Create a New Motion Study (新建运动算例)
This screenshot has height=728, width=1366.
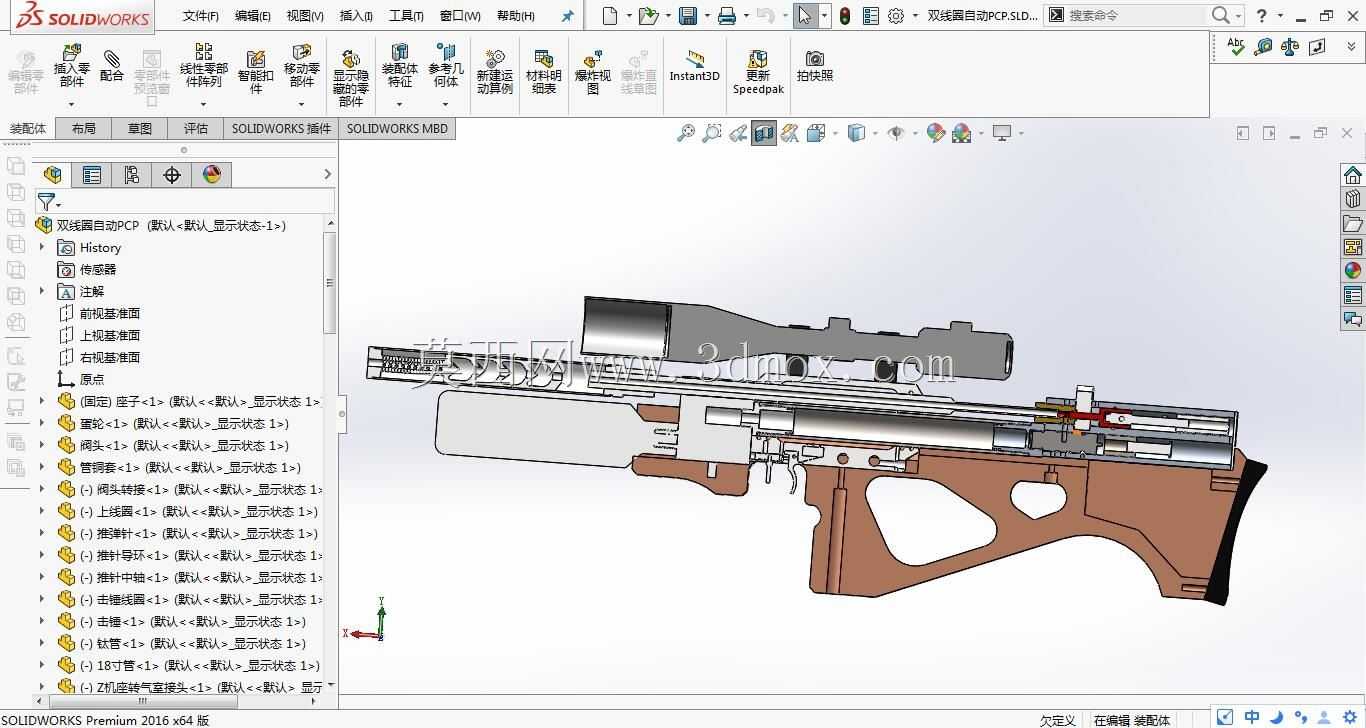click(x=495, y=72)
